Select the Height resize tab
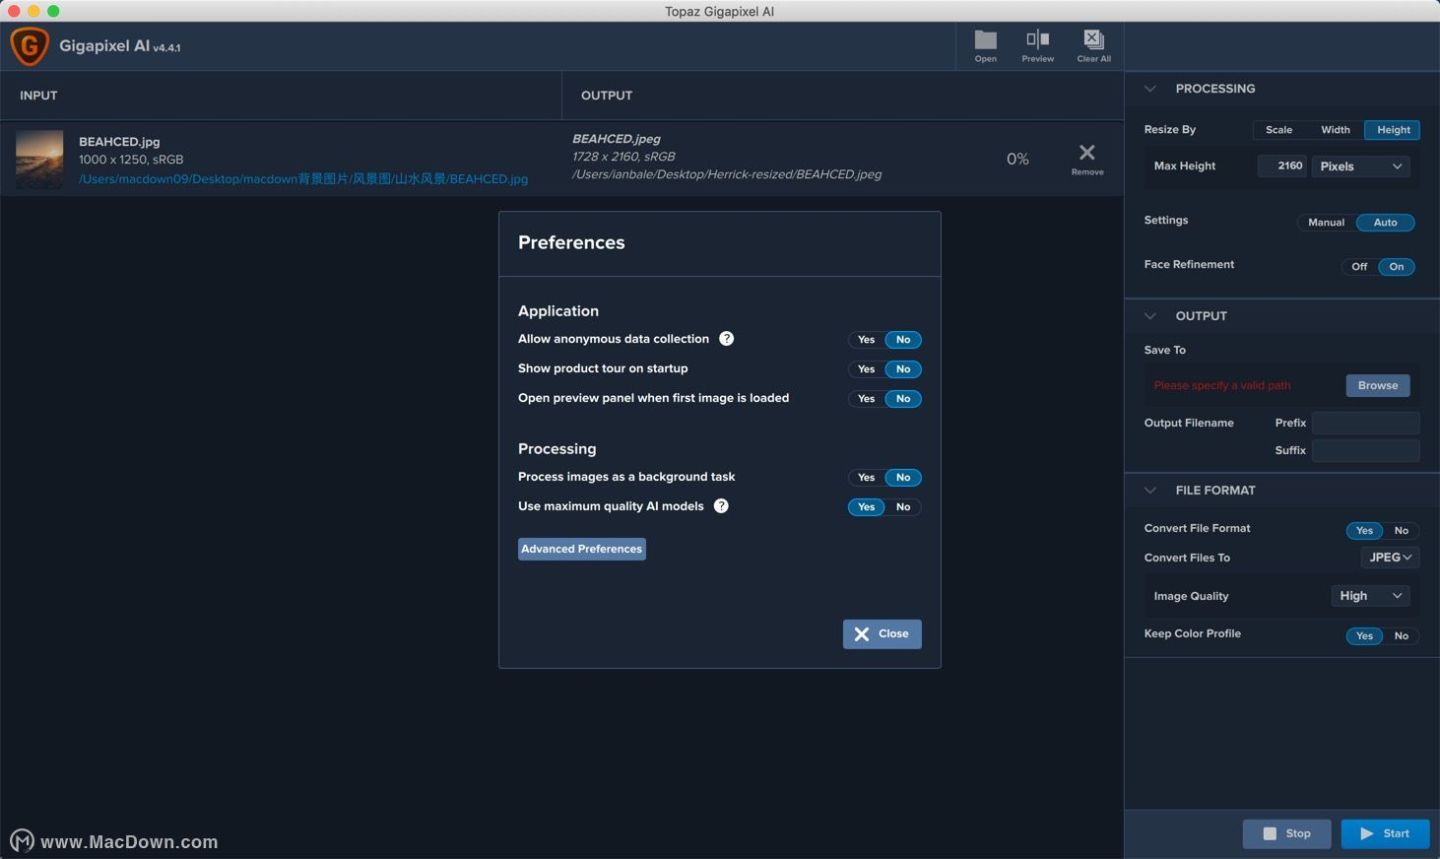Screen dimensions: 1440x859 click(x=1393, y=130)
